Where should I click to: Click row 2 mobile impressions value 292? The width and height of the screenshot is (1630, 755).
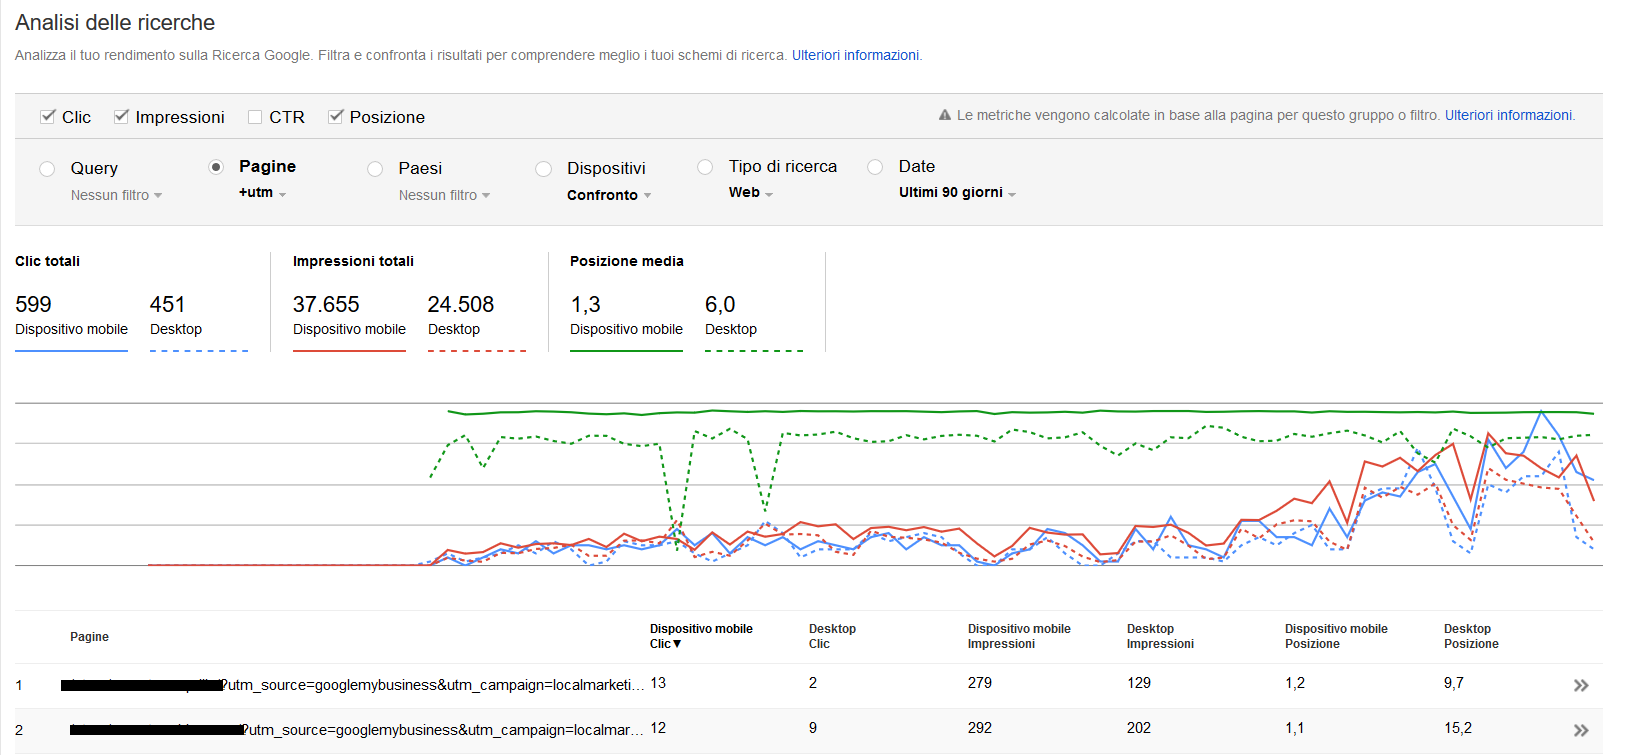click(980, 728)
